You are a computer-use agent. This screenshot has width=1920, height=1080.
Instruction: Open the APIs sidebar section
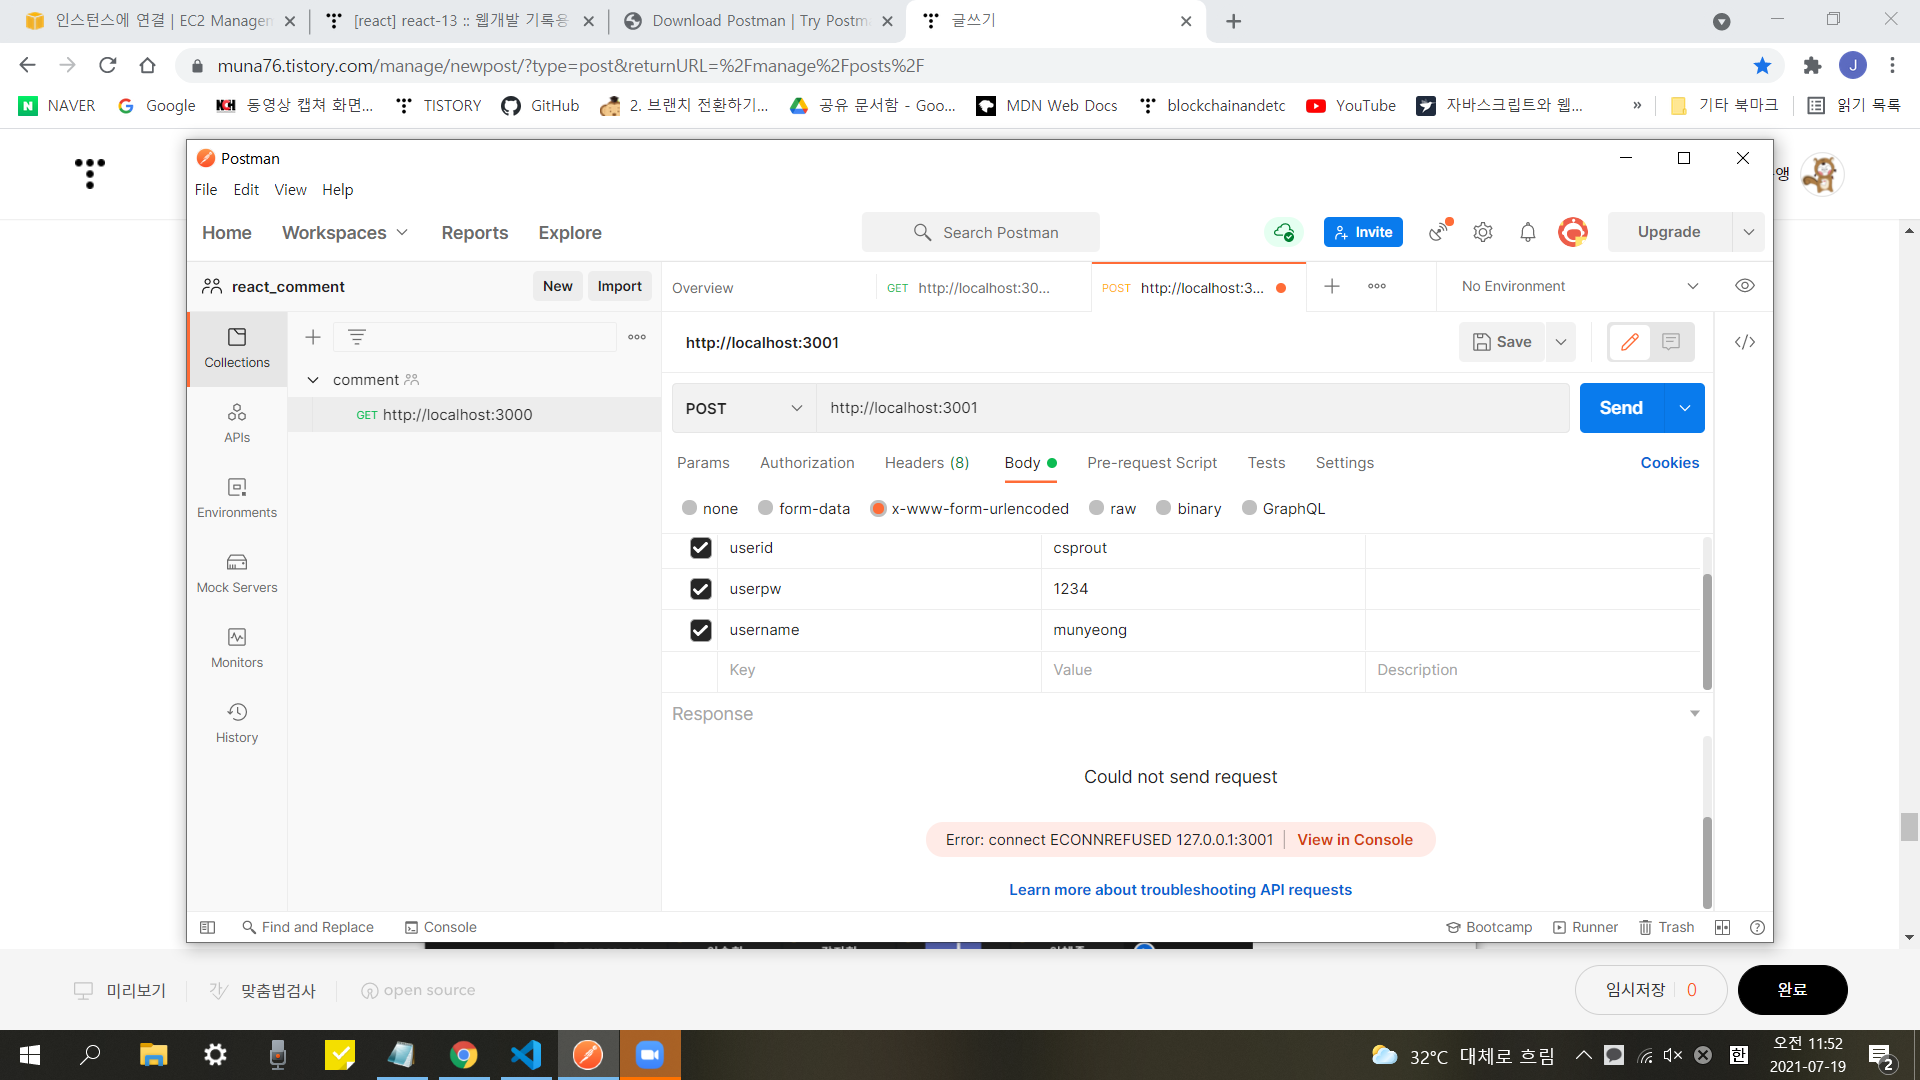click(x=237, y=423)
